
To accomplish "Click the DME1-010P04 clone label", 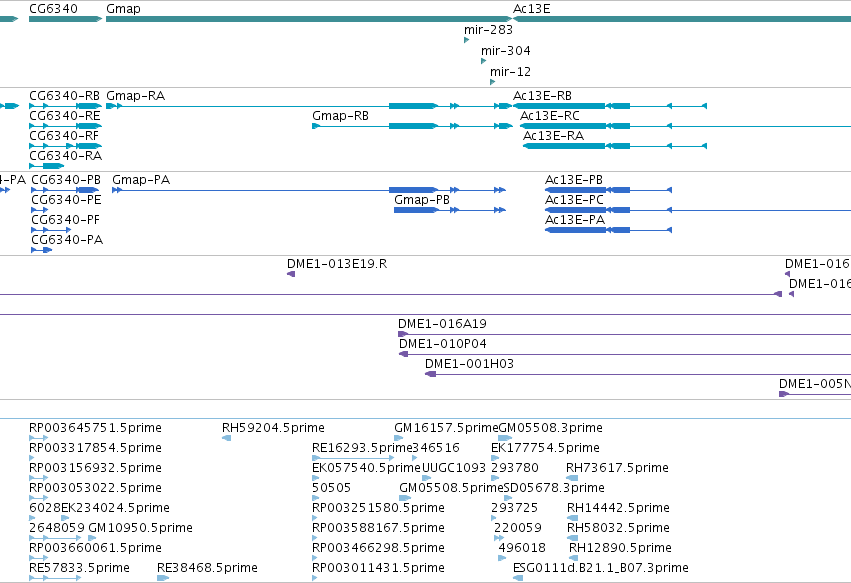I will [442, 344].
